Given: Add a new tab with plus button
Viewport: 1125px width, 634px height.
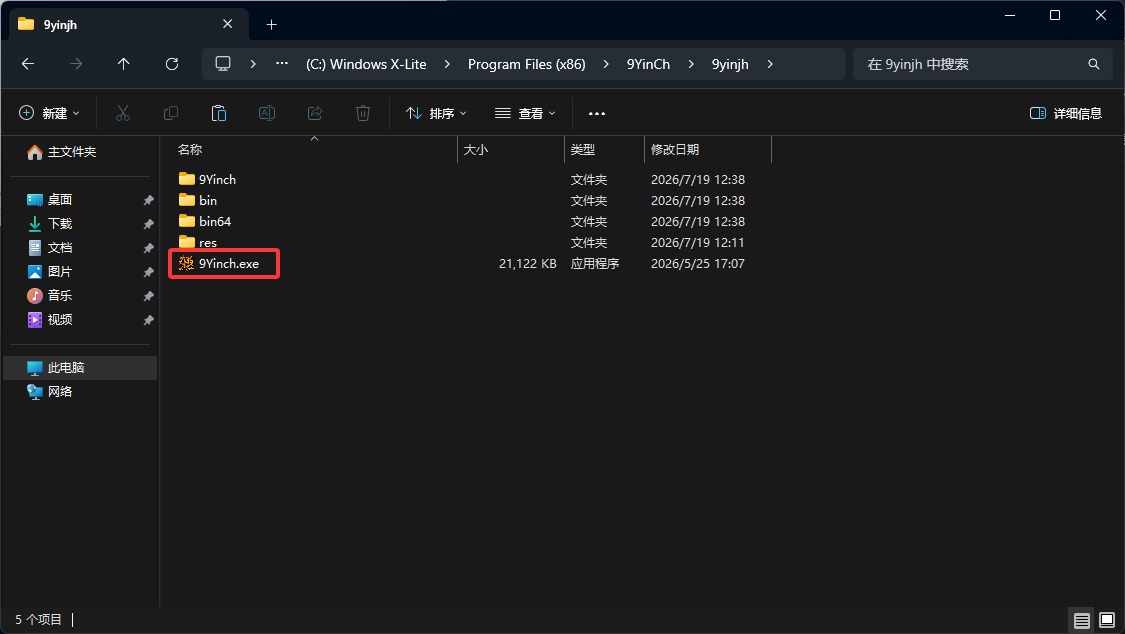Looking at the screenshot, I should [271, 24].
